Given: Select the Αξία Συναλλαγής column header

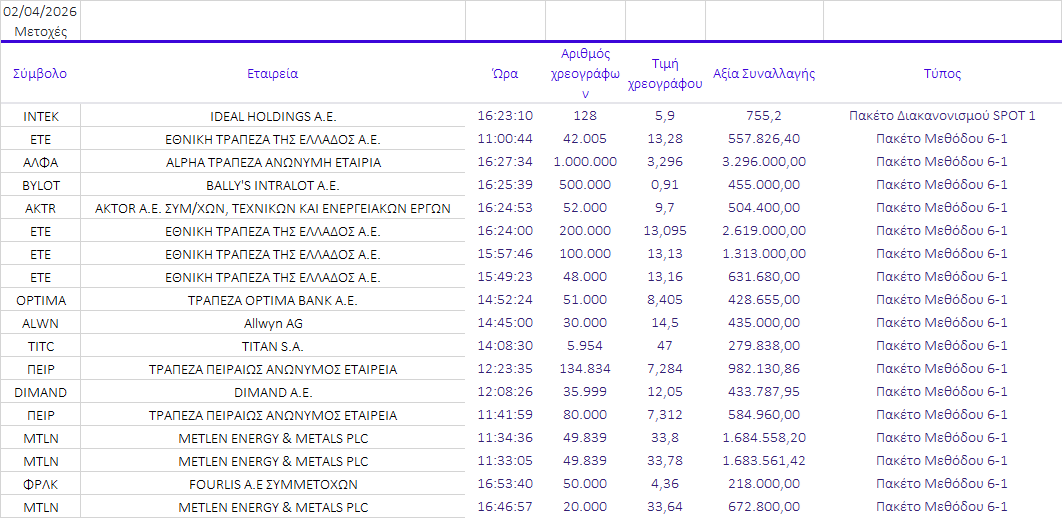Looking at the screenshot, I should click(x=764, y=74).
